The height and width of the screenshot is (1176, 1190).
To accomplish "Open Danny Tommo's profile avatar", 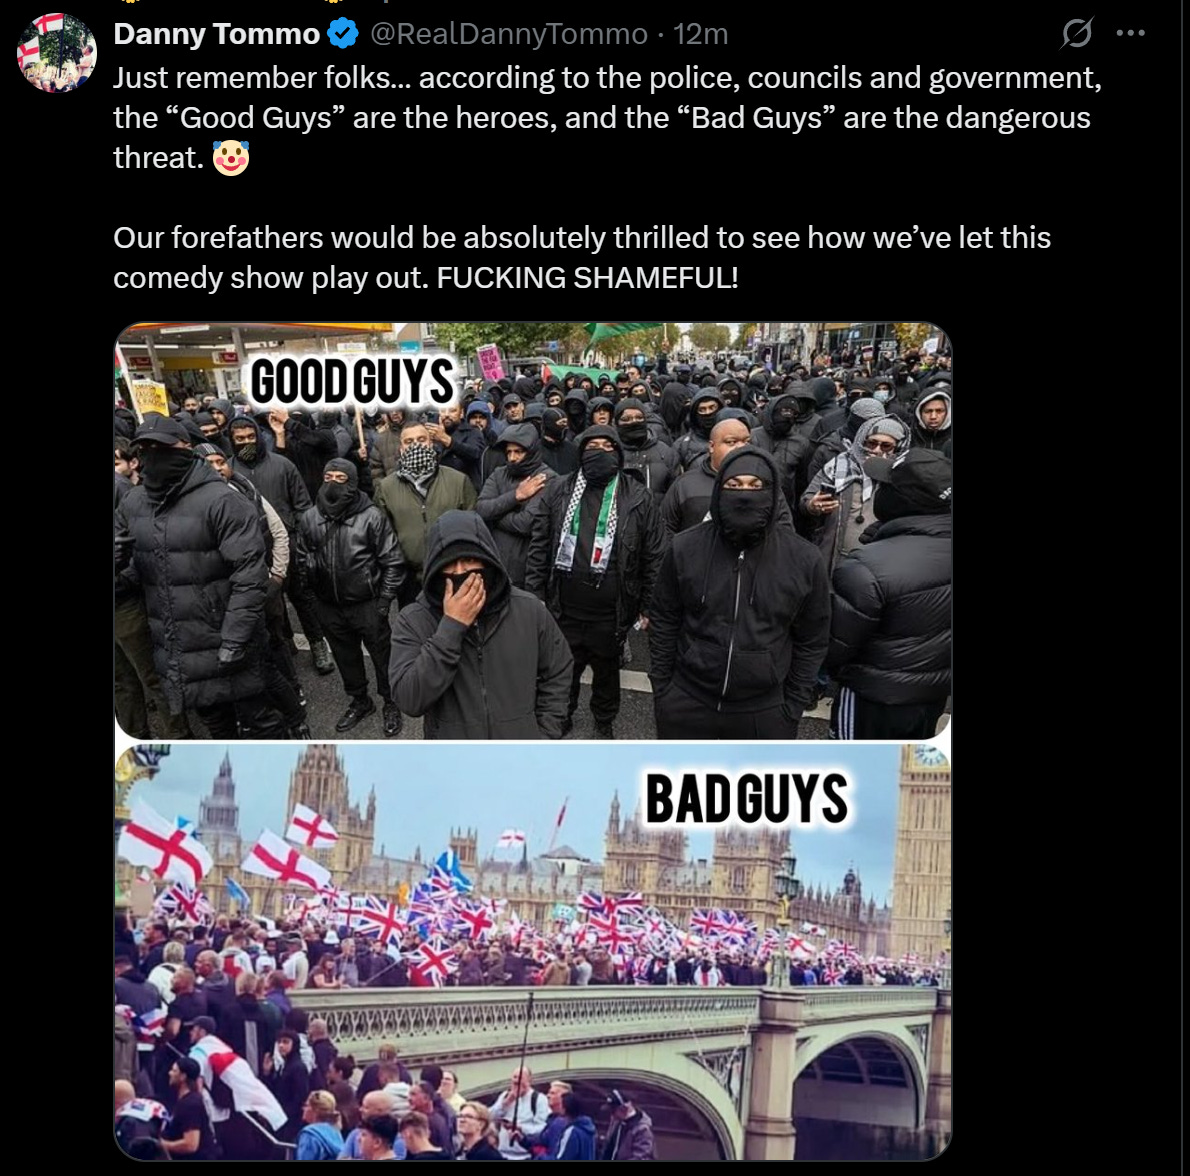I will (57, 52).
